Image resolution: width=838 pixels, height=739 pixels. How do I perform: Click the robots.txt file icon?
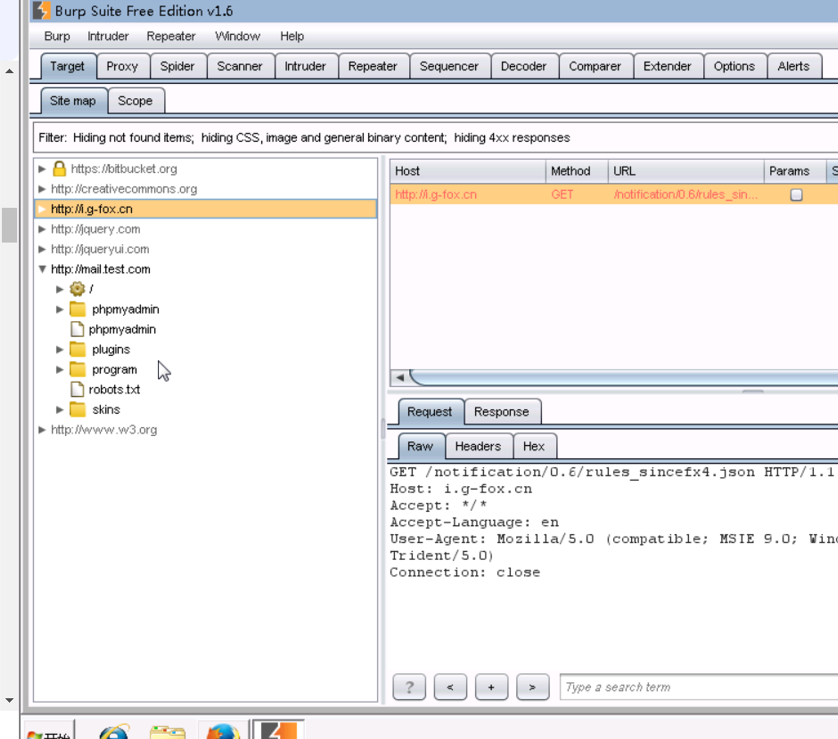click(x=77, y=390)
